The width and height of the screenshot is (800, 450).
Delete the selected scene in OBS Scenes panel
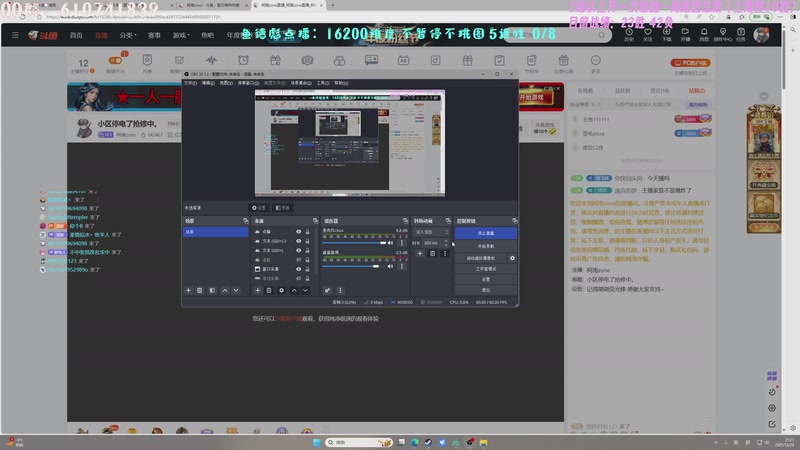199,290
